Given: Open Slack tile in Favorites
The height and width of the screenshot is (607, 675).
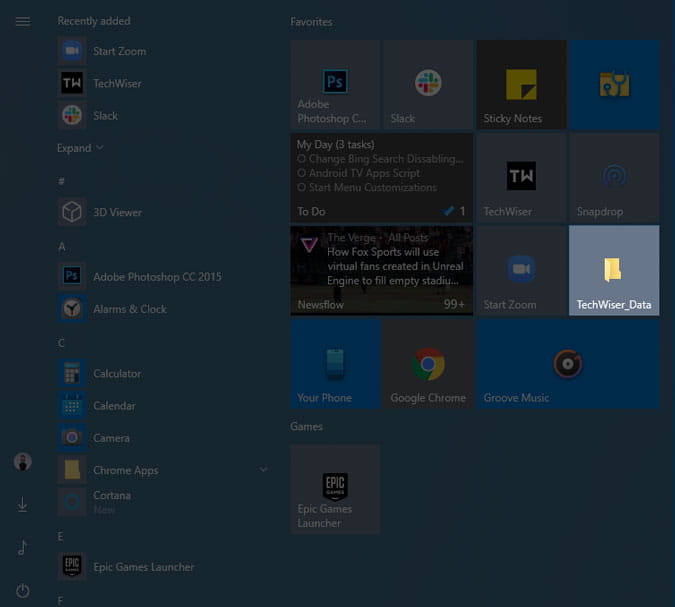Looking at the screenshot, I should [428, 85].
